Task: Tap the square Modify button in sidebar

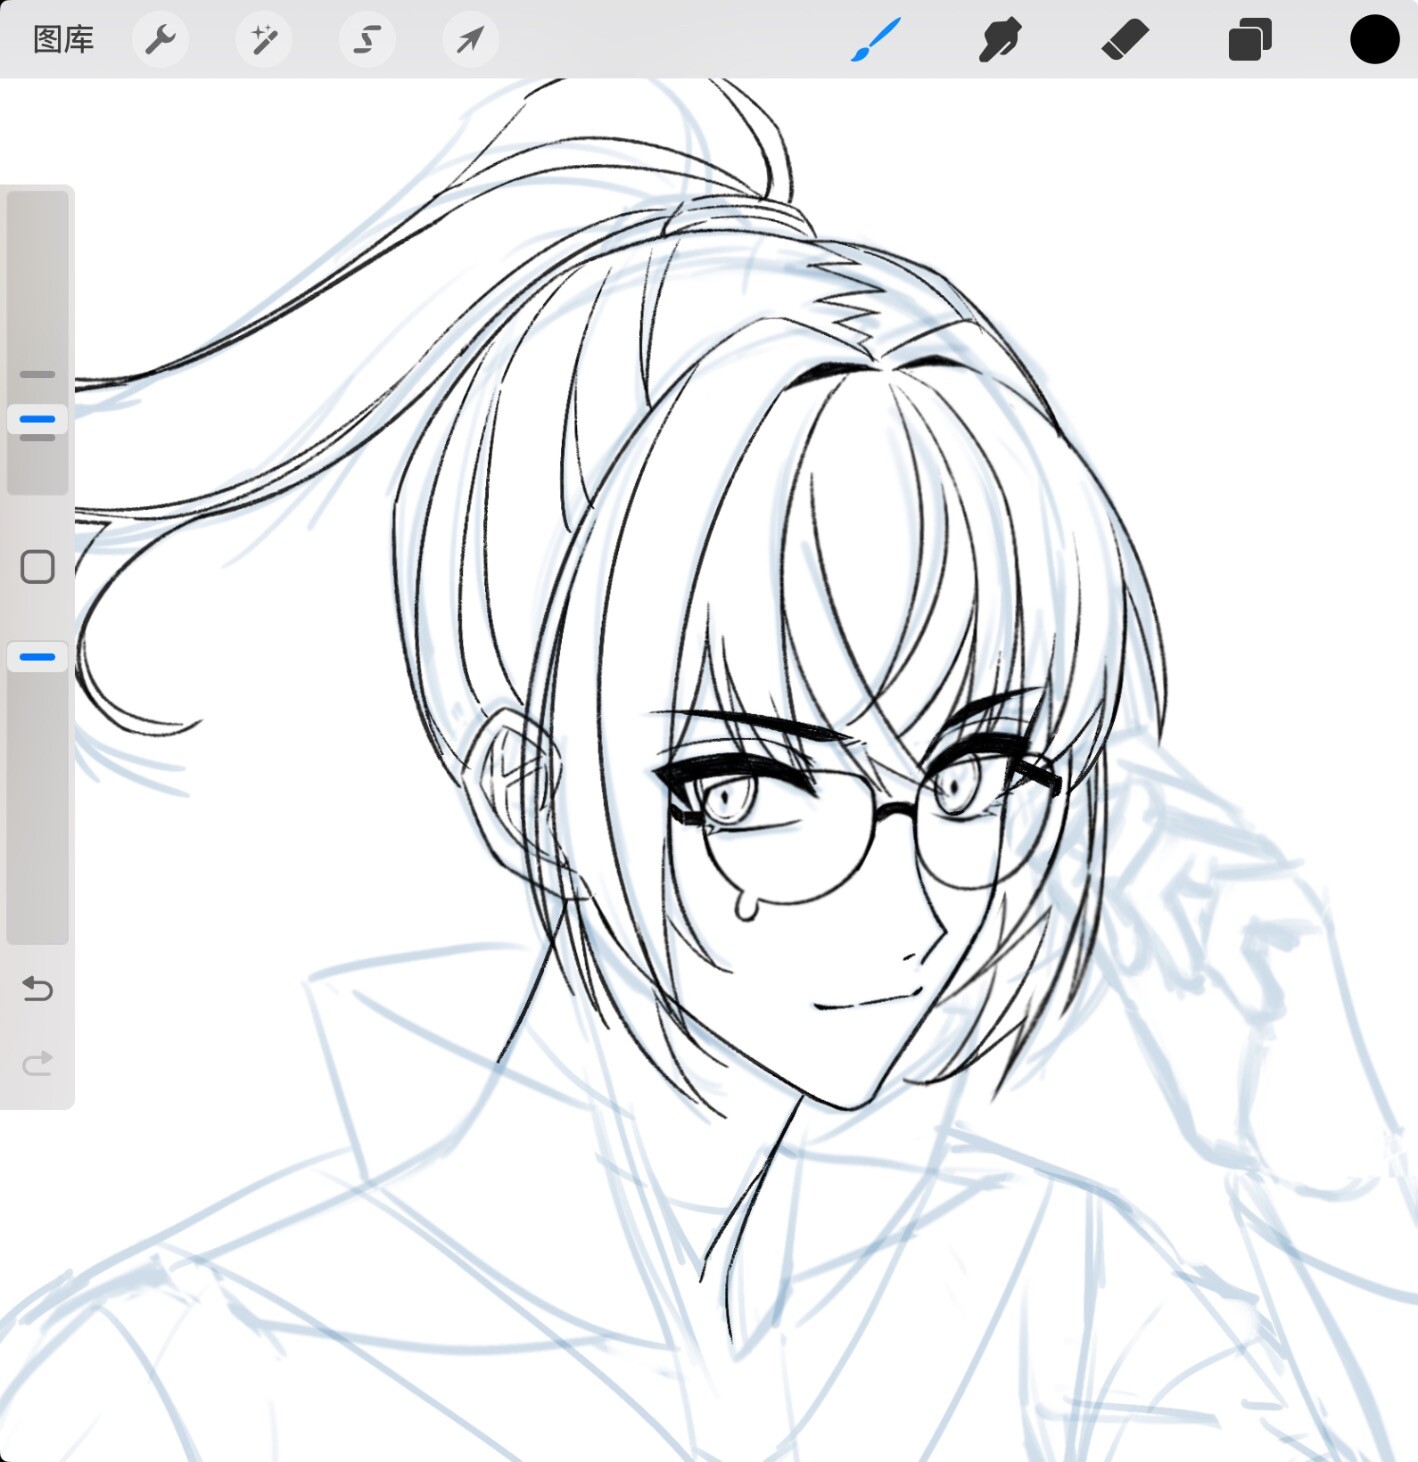Action: click(37, 567)
